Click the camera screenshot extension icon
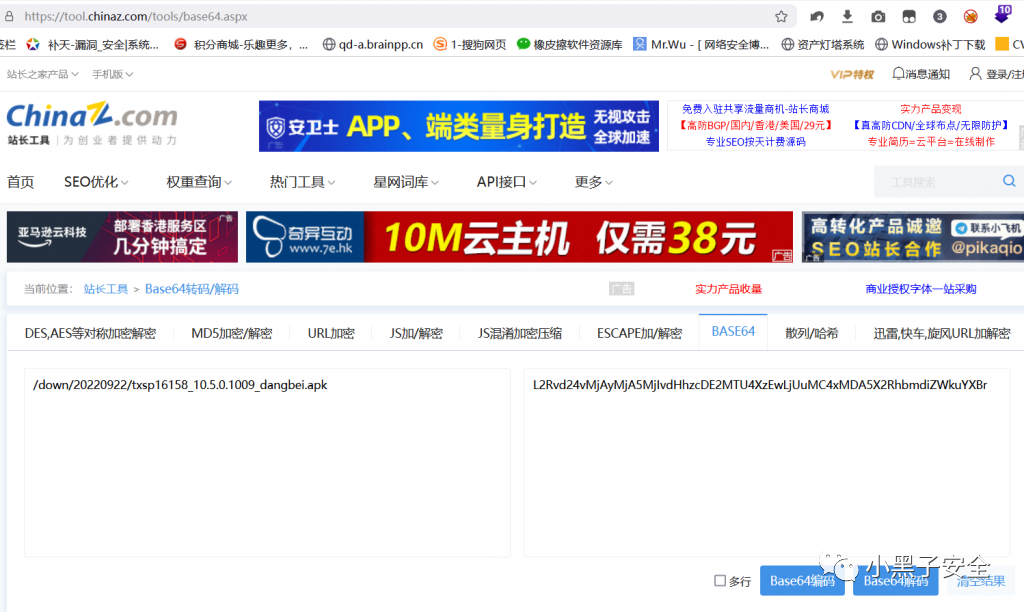The width and height of the screenshot is (1024, 612). pos(878,17)
